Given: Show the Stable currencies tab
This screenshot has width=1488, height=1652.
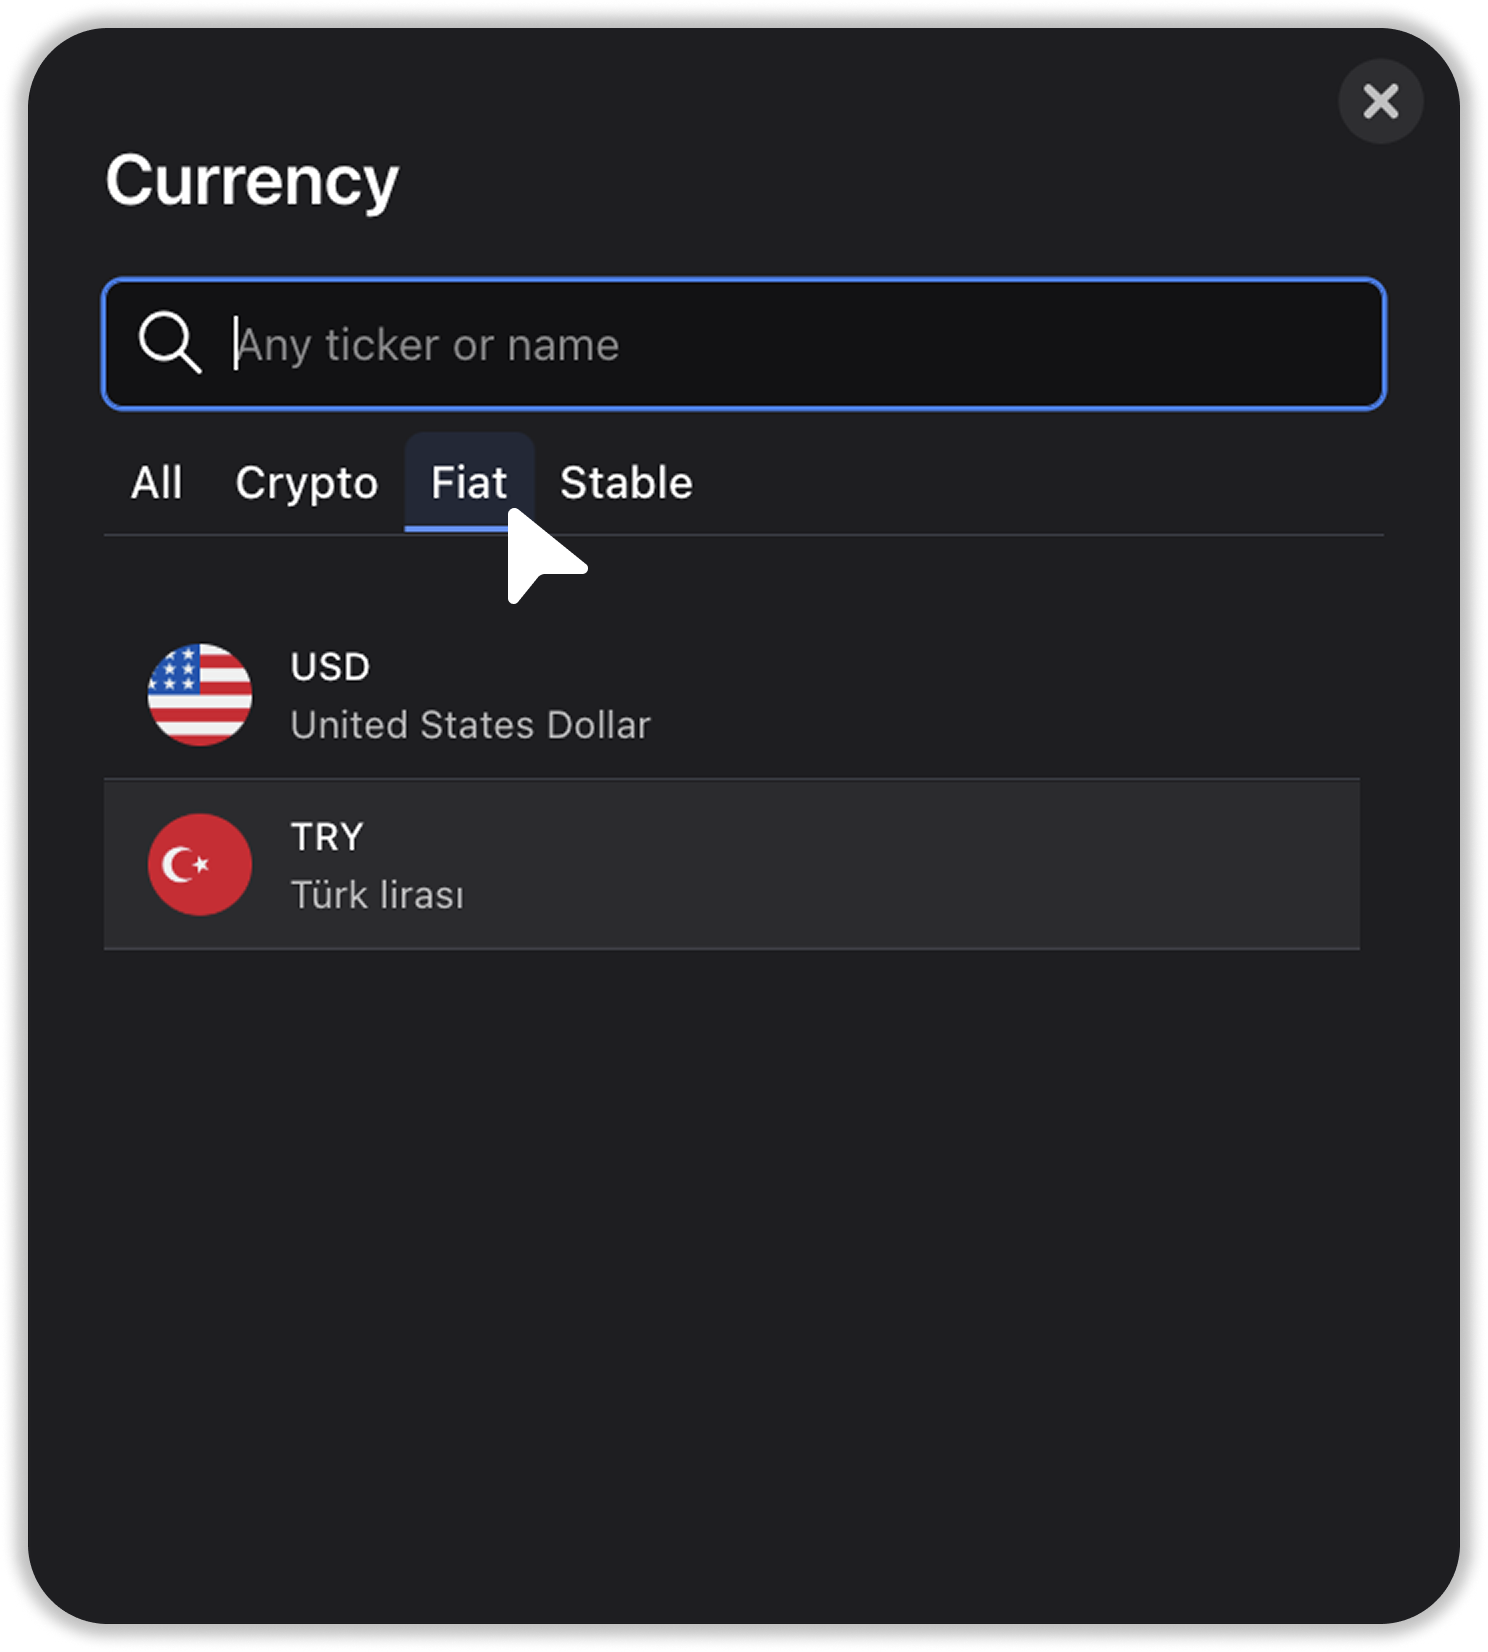Looking at the screenshot, I should pyautogui.click(x=626, y=483).
